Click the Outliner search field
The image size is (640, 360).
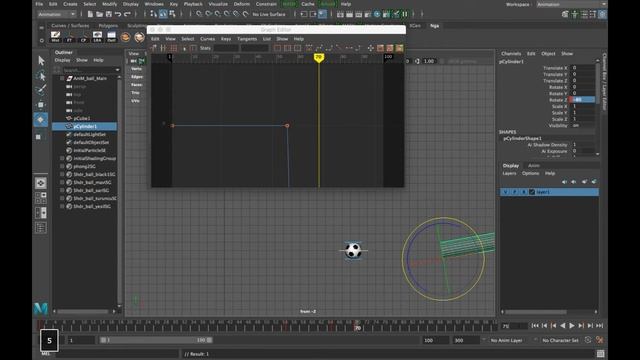pyautogui.click(x=88, y=70)
